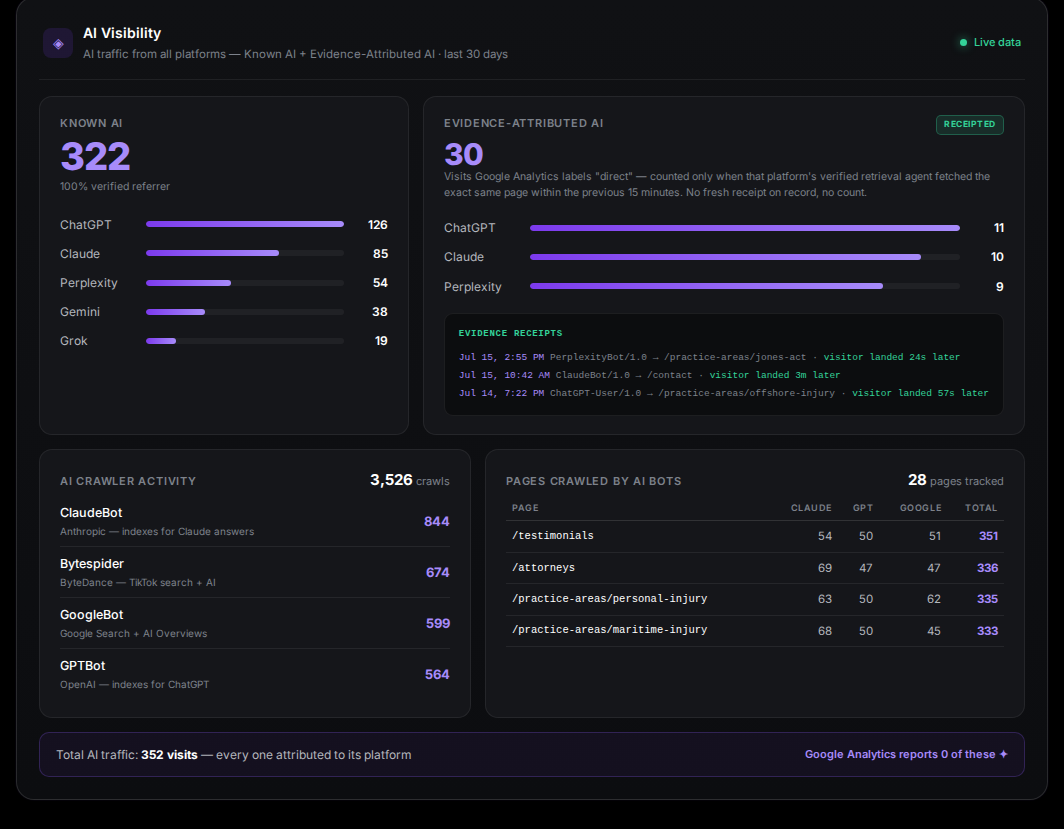Image resolution: width=1064 pixels, height=829 pixels.
Task: Click the ChatGPT count 126
Action: click(377, 225)
